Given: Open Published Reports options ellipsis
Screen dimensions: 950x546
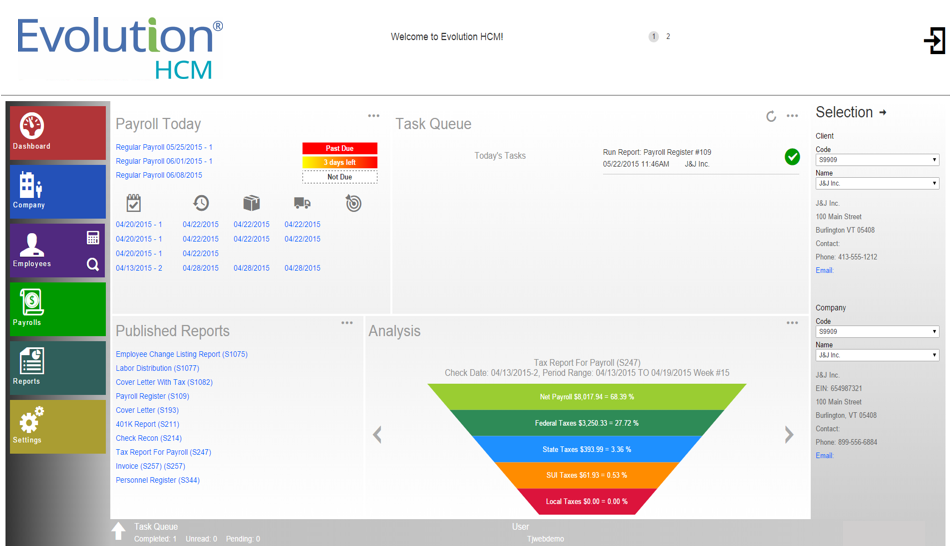Looking at the screenshot, I should pos(347,323).
